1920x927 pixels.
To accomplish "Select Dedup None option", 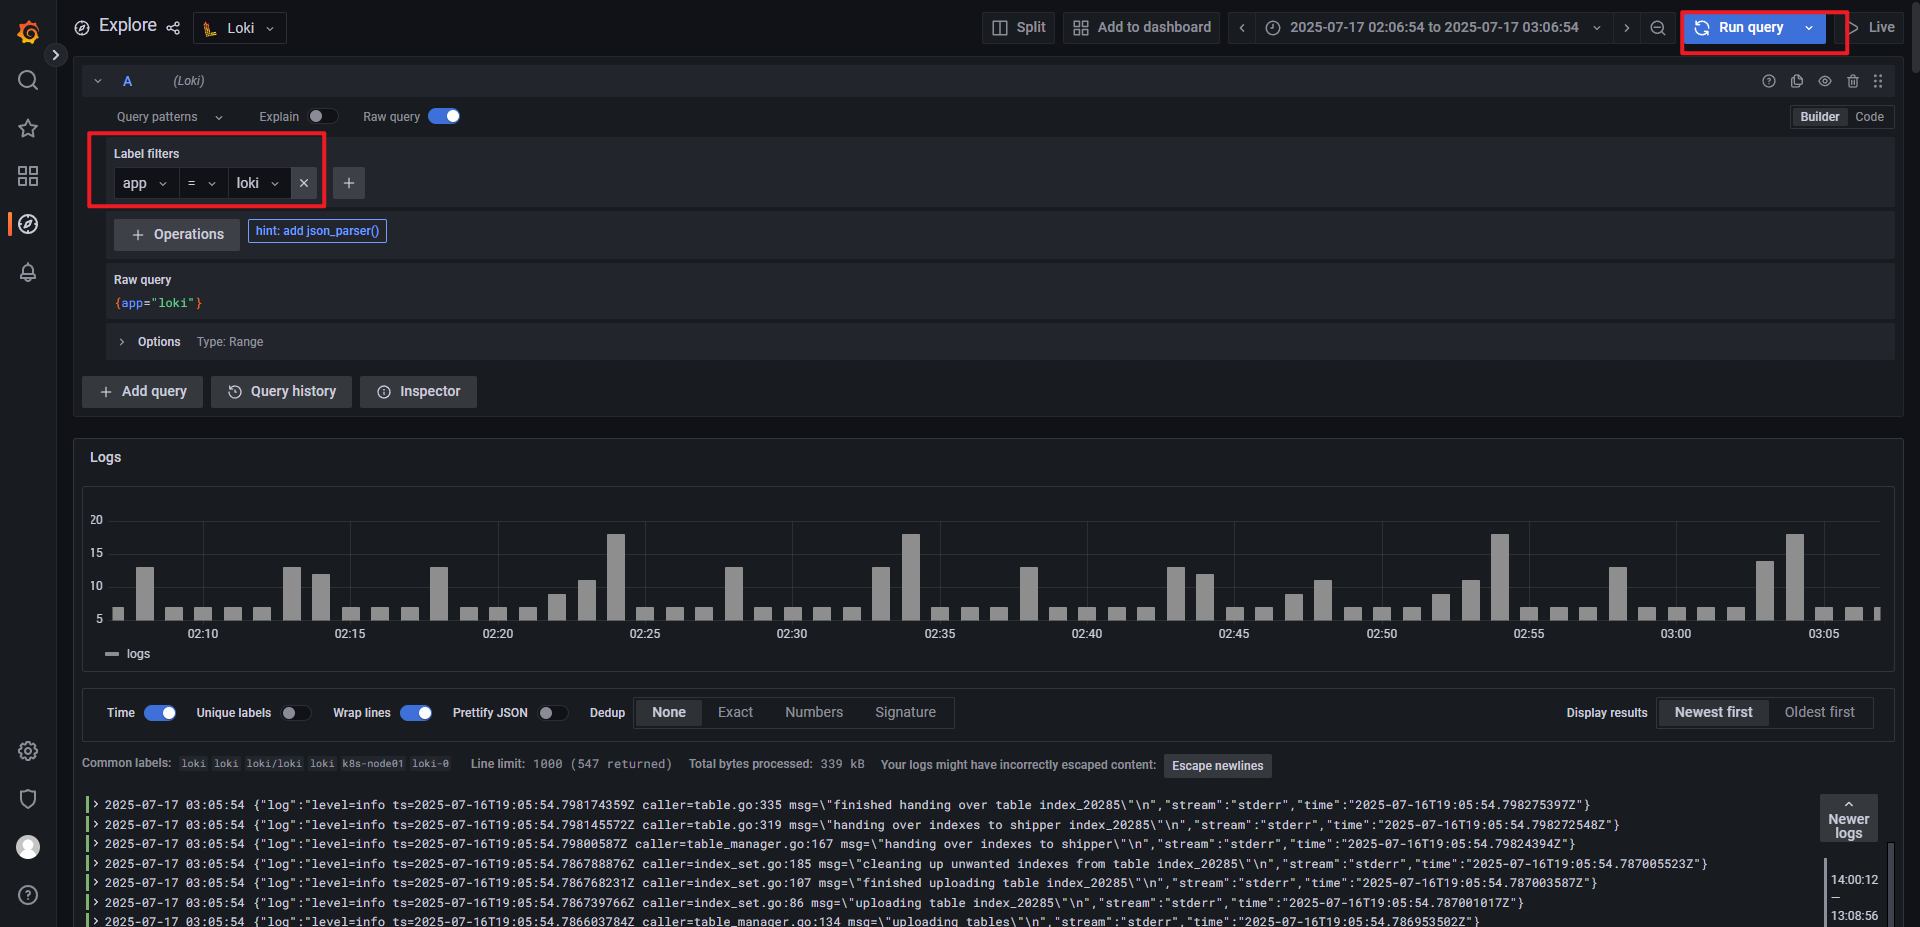I will [669, 713].
